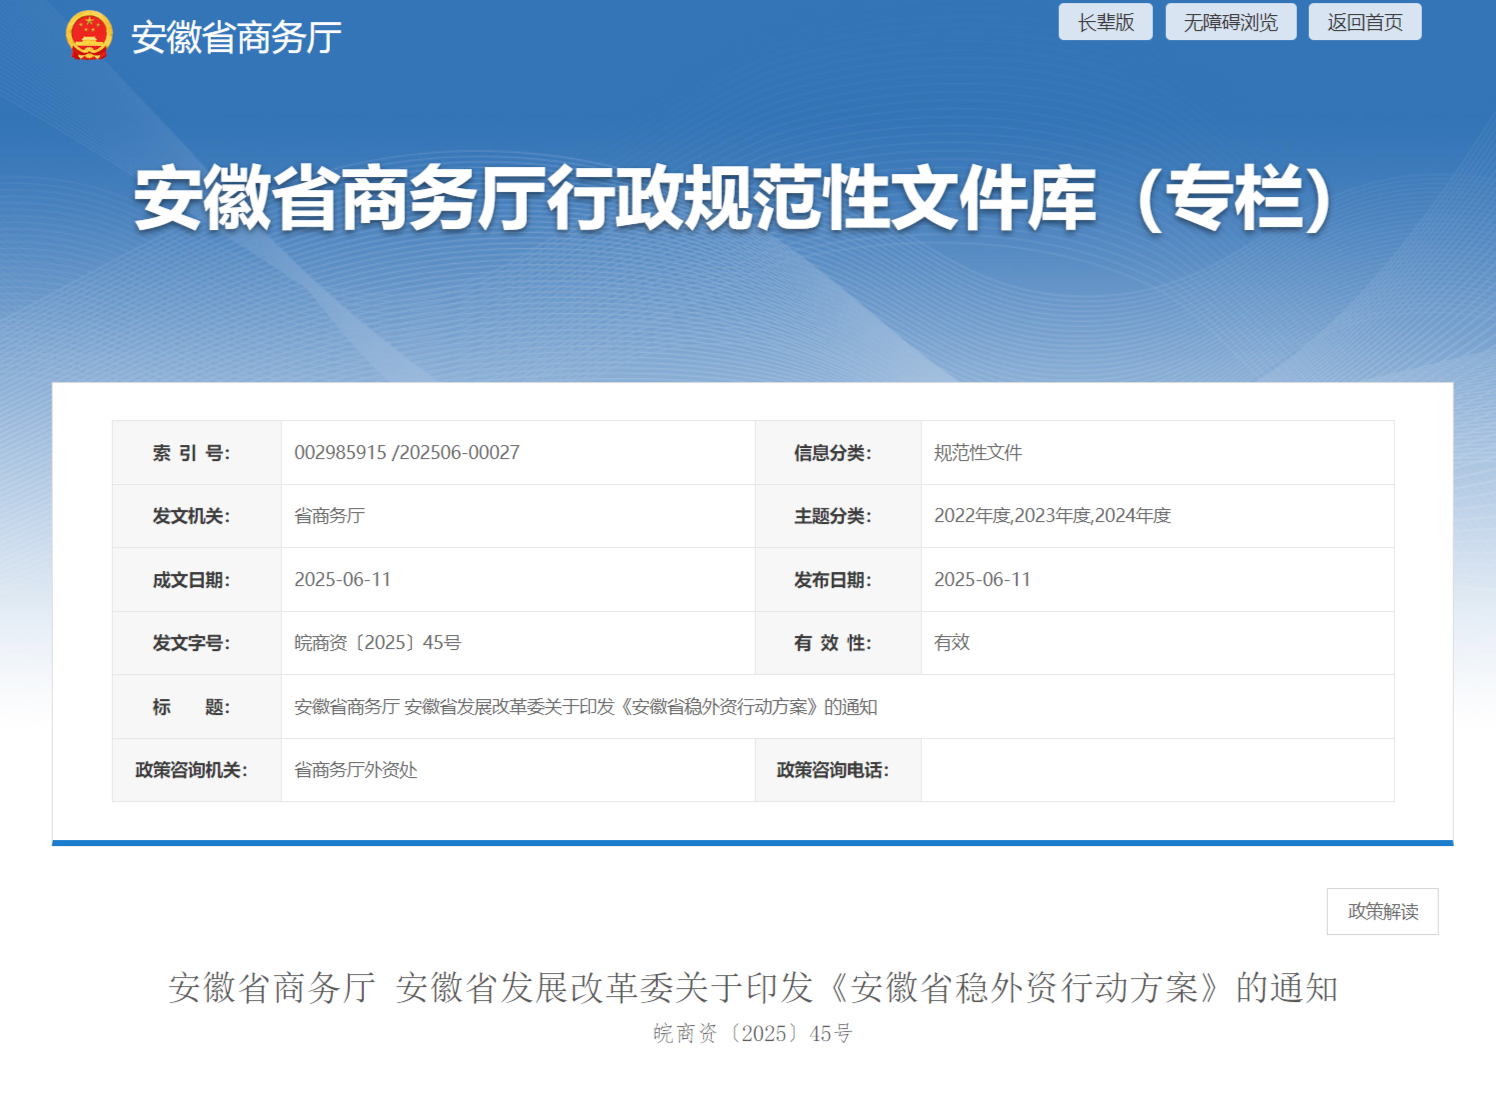This screenshot has width=1496, height=1106.
Task: Click the 成文日期 label cell
Action: (196, 580)
